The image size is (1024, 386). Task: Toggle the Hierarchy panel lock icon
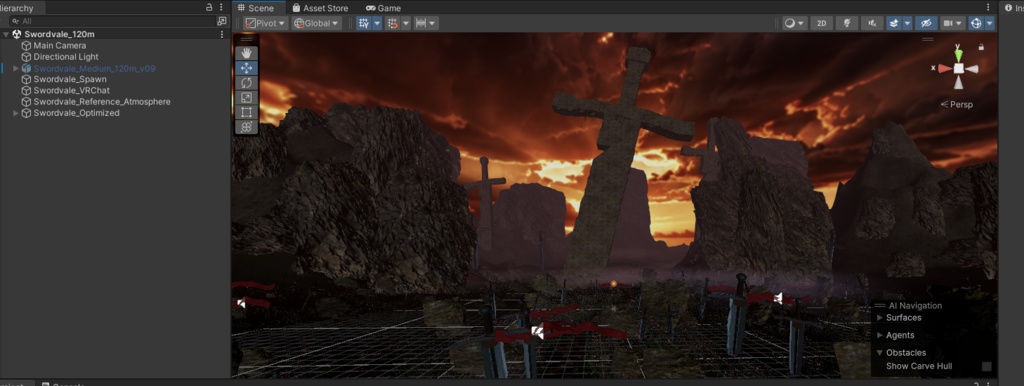(x=209, y=7)
